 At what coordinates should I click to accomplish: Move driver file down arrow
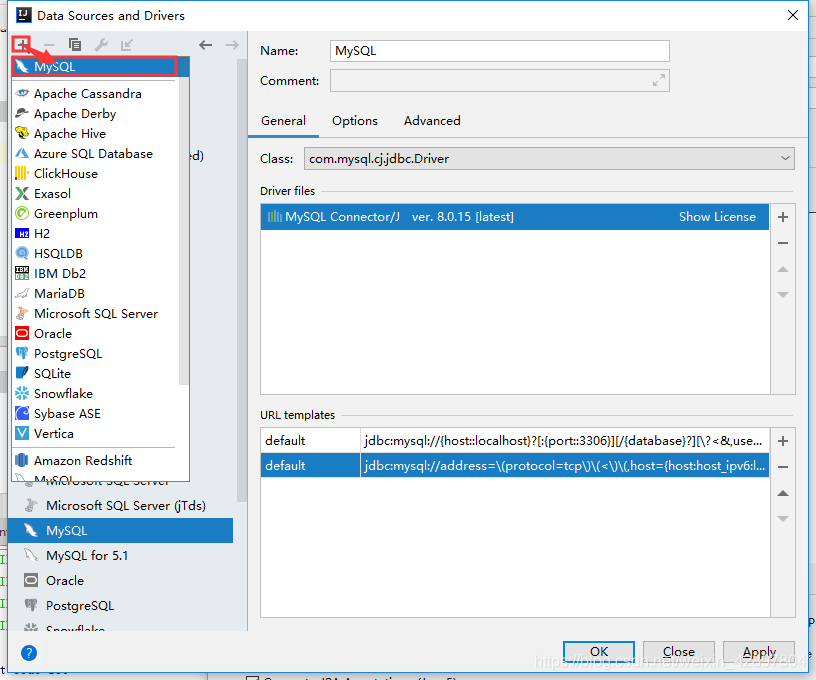point(783,295)
